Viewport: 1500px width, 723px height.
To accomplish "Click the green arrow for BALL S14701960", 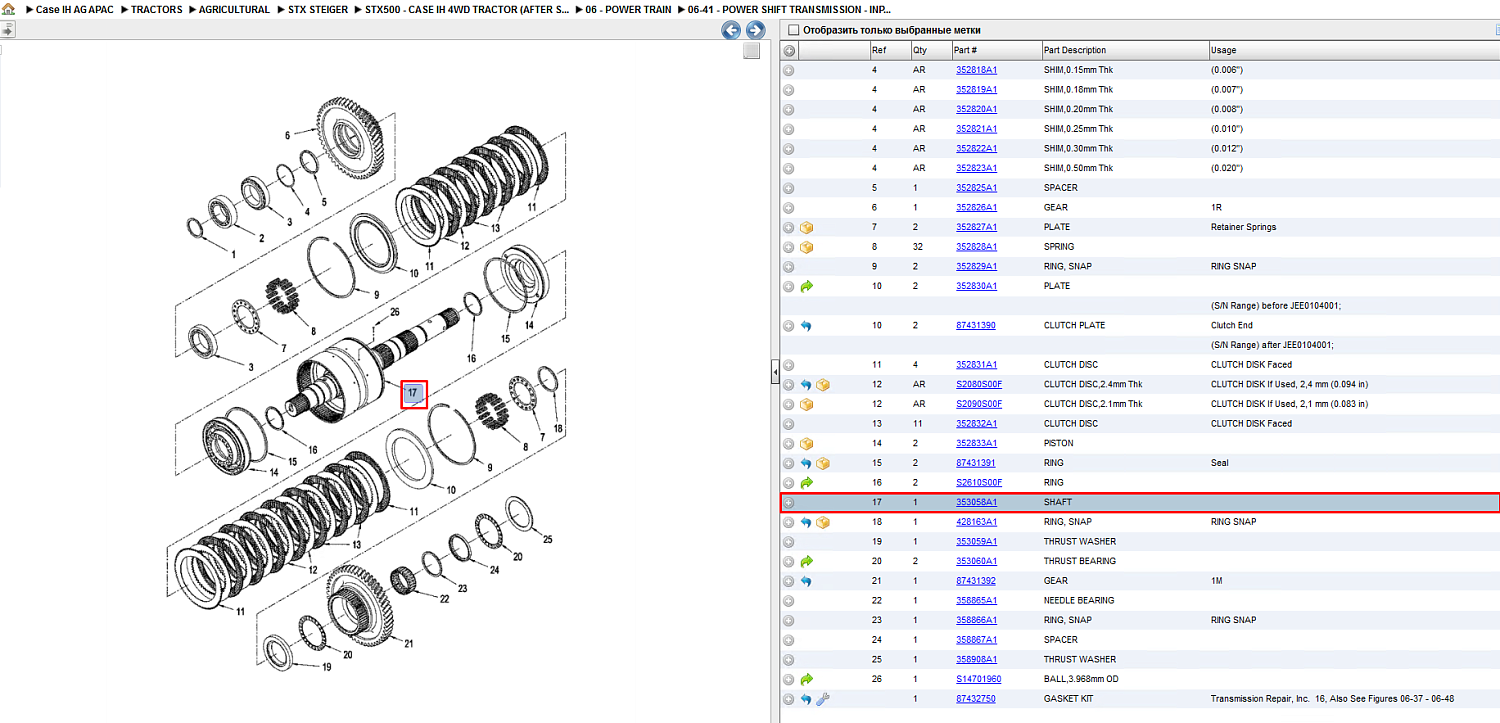I will tap(807, 679).
